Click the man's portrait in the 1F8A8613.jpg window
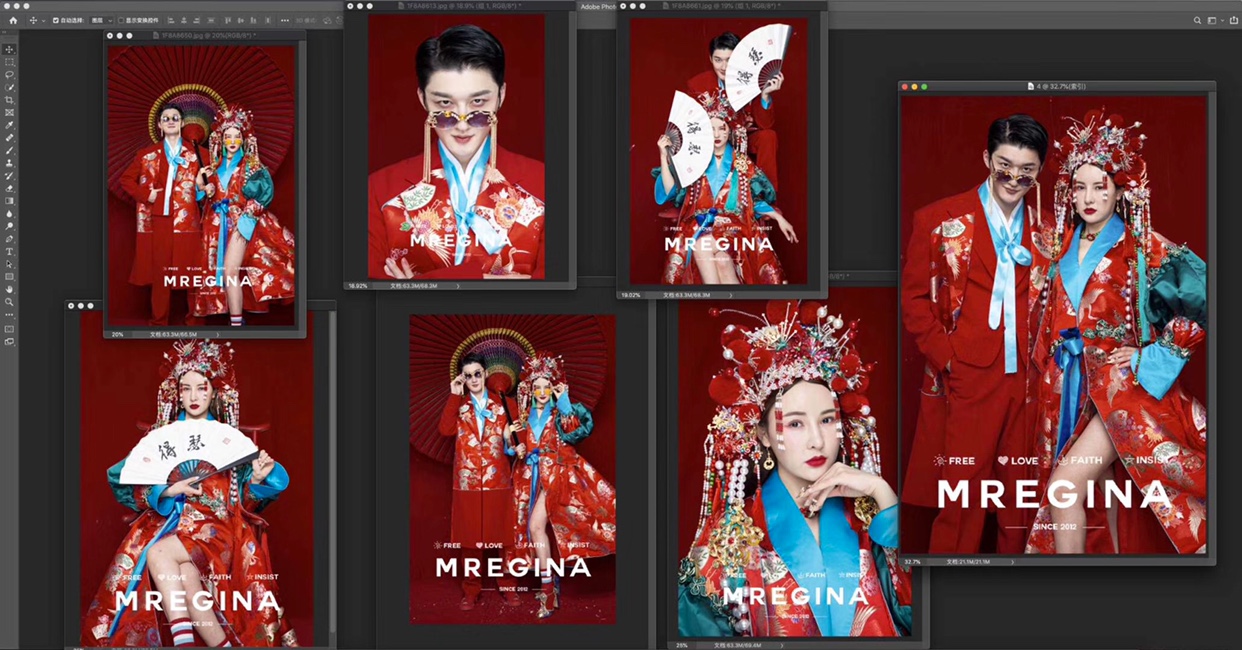Screen dimensions: 1242x650 click(x=456, y=146)
